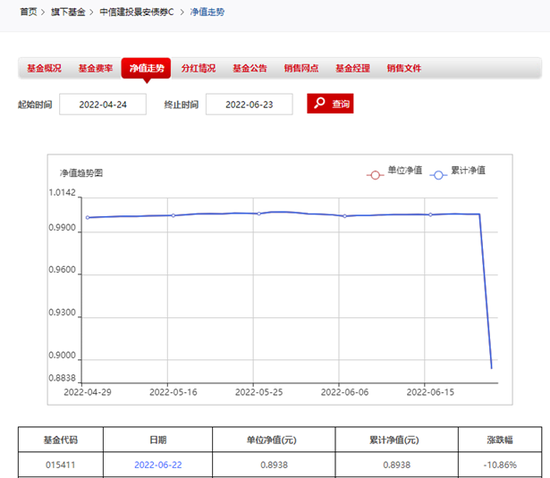Click chart data point at 2022-06-15
Screen dimensions: 550x478
[431, 215]
